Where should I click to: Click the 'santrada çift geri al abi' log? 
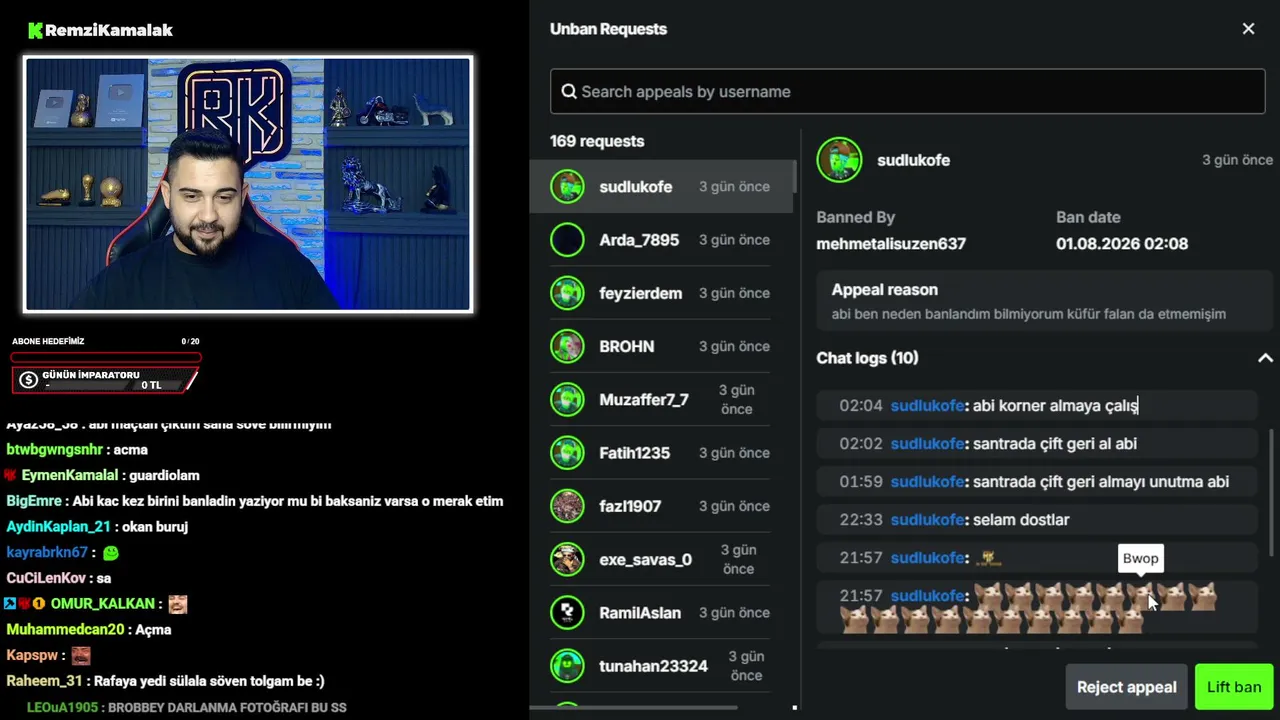[1054, 444]
